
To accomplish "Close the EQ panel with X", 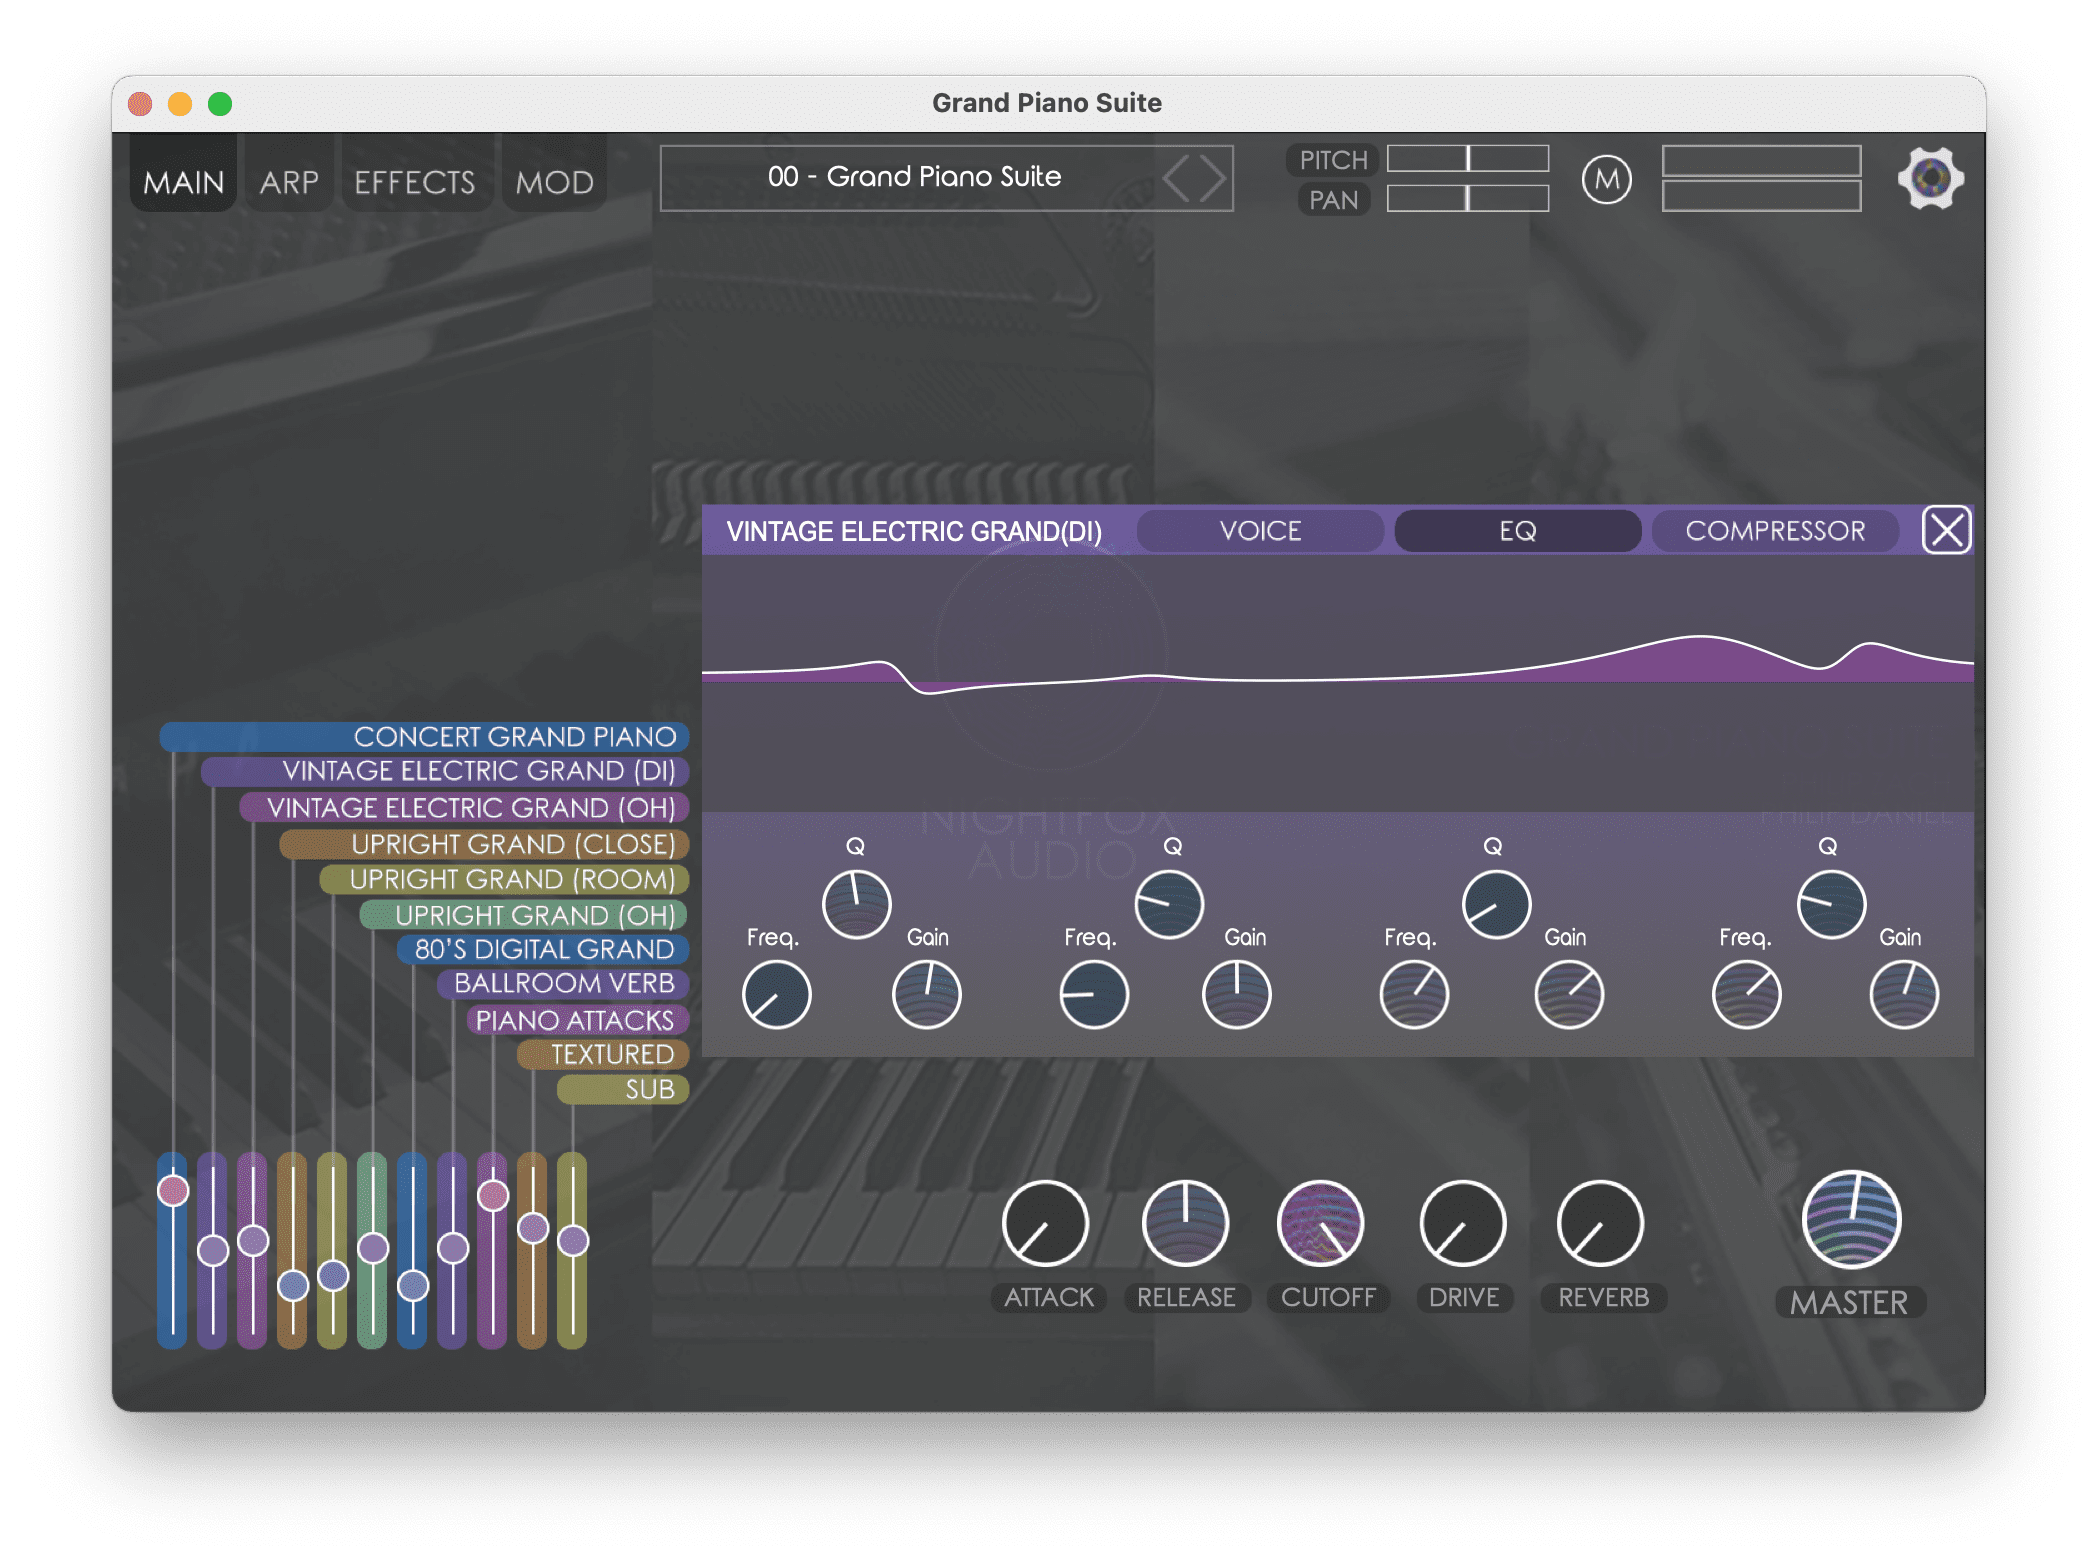I will 1946,530.
